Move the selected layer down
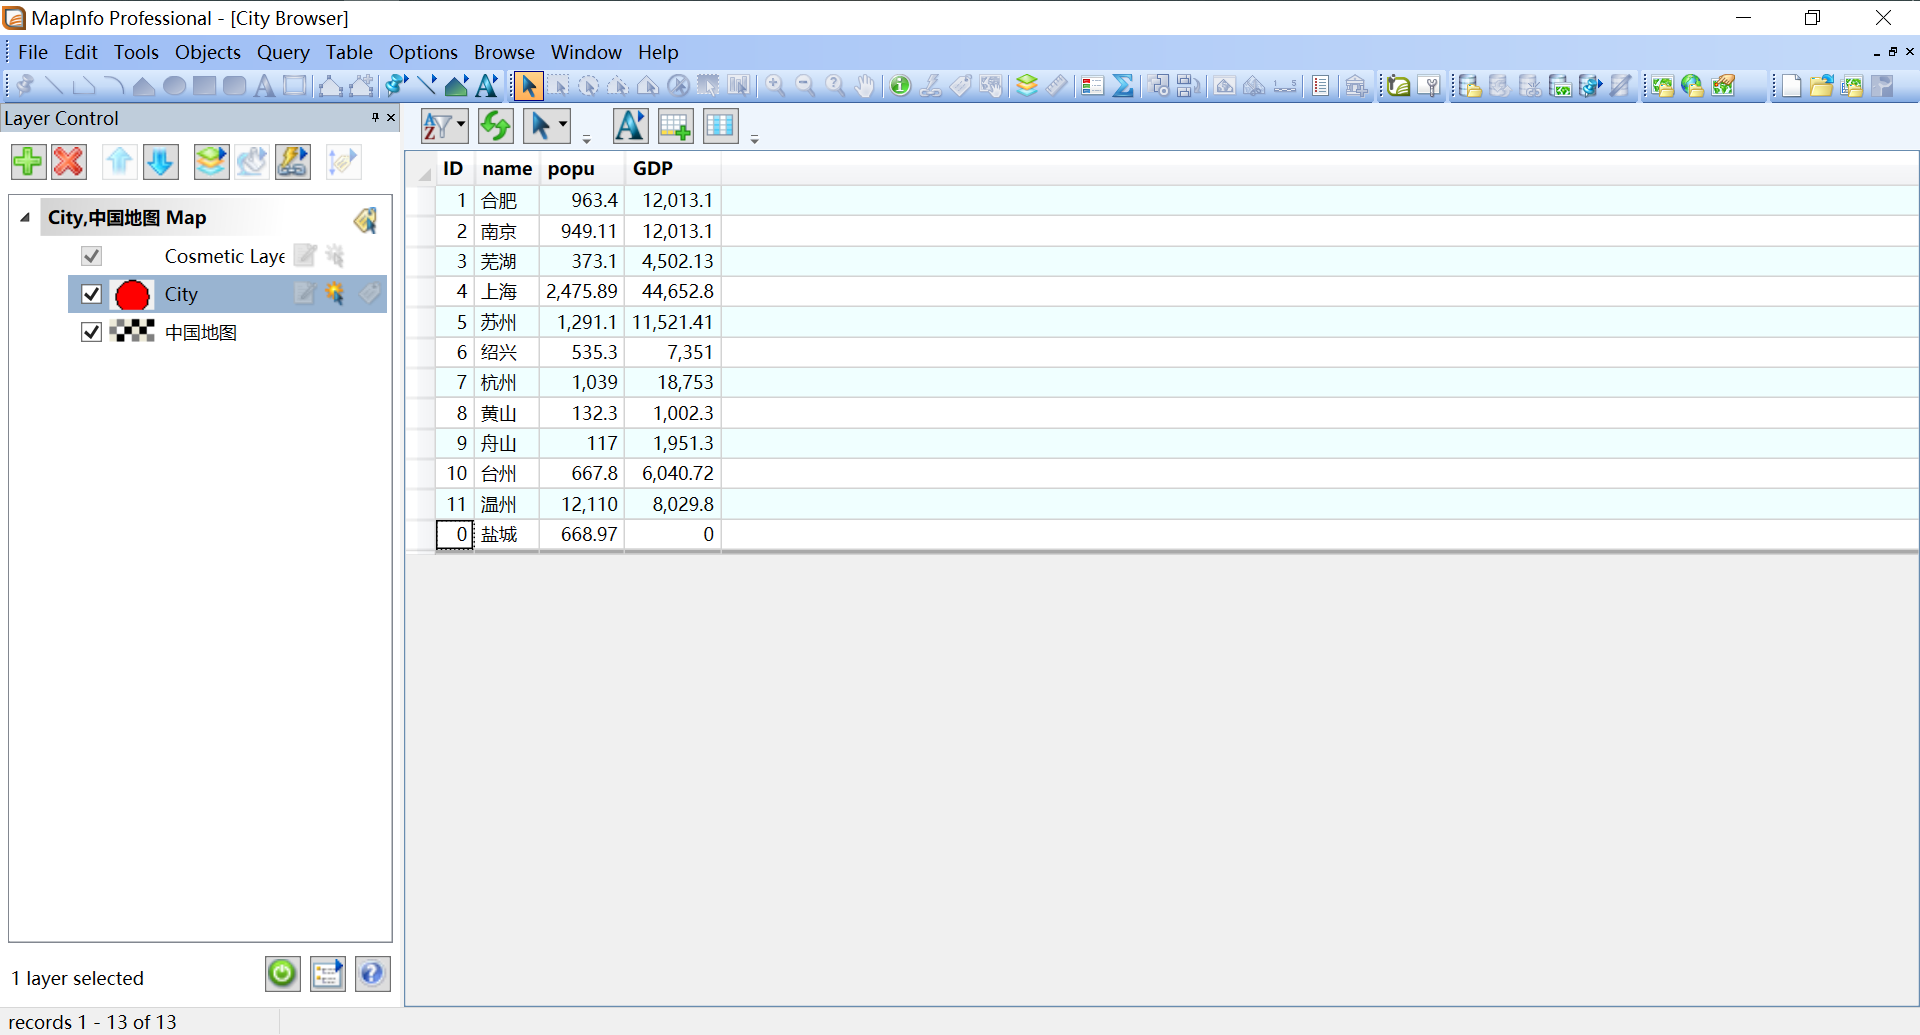This screenshot has width=1920, height=1035. click(x=161, y=161)
